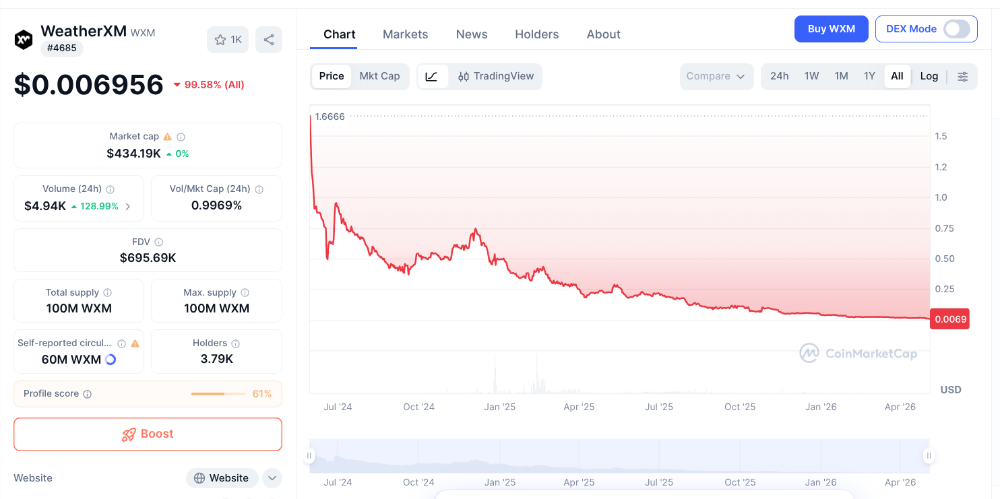Expand Volume (24h) details arrow
This screenshot has width=1000, height=499.
(128, 206)
